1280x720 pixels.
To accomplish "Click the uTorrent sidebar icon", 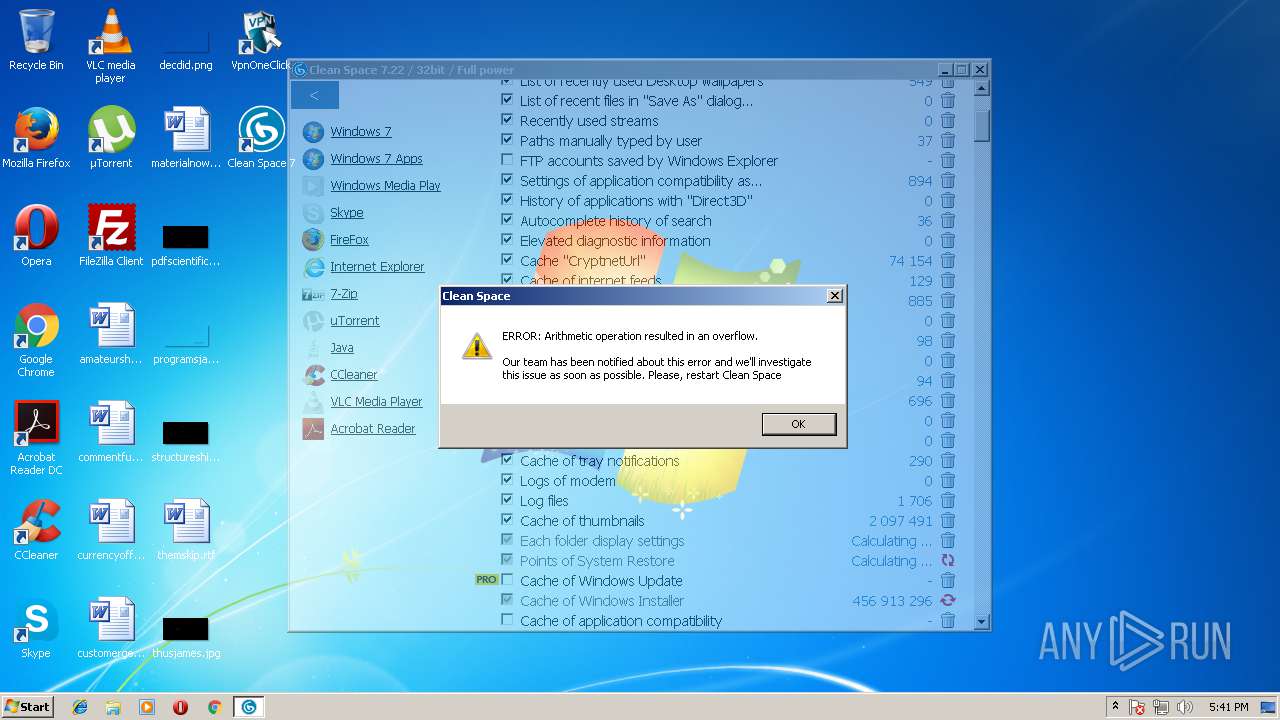I will pyautogui.click(x=313, y=321).
